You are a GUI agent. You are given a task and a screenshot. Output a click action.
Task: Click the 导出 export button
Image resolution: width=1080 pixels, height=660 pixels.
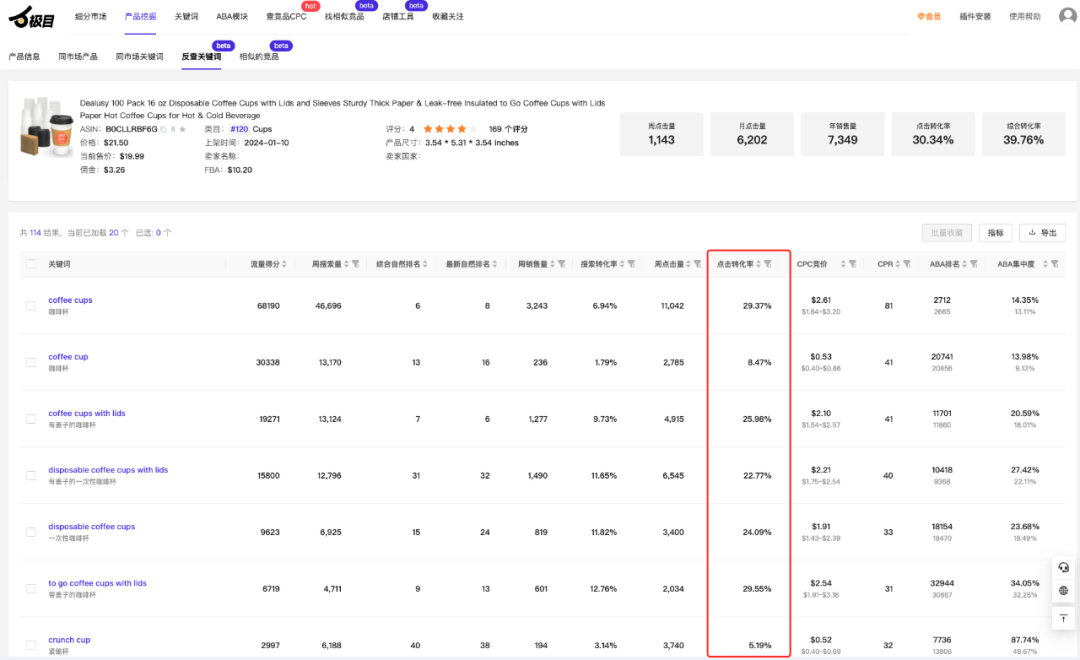pos(1042,233)
